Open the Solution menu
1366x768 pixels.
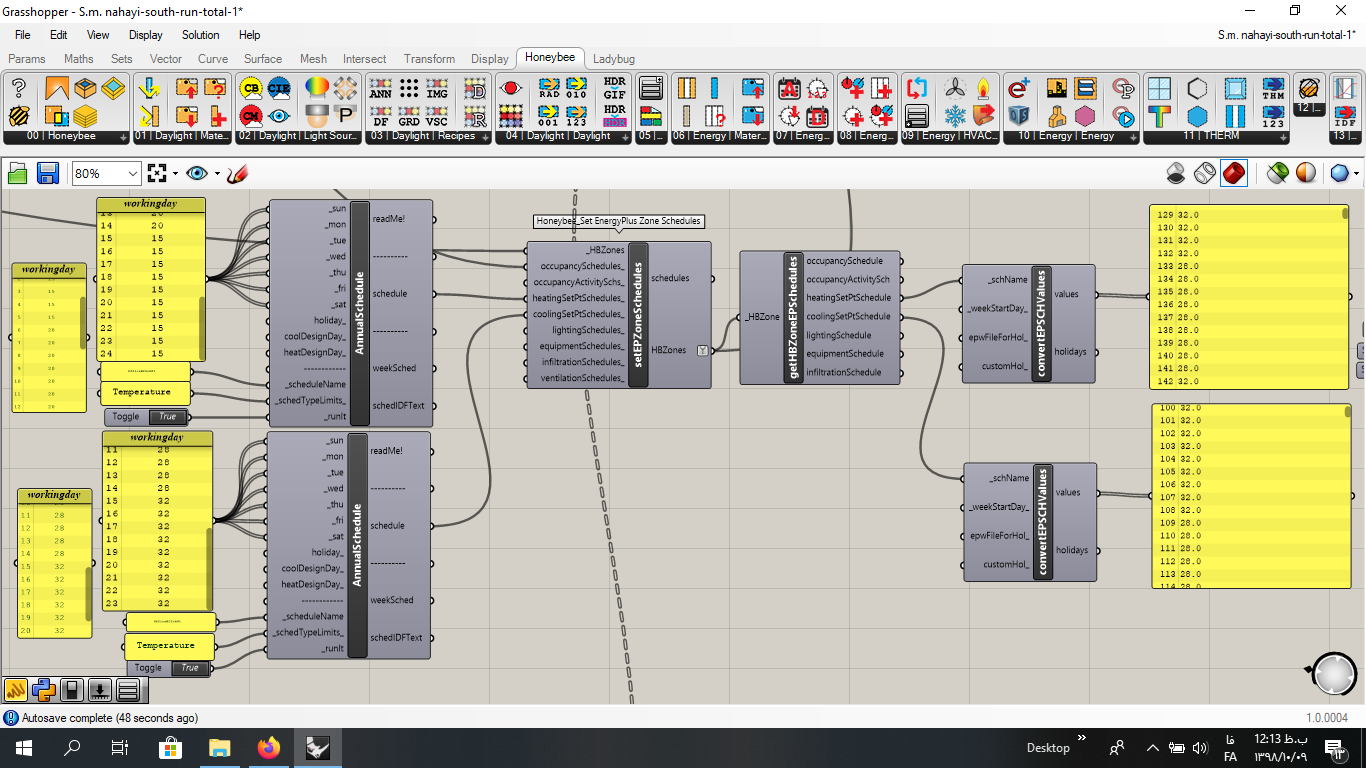(x=200, y=35)
